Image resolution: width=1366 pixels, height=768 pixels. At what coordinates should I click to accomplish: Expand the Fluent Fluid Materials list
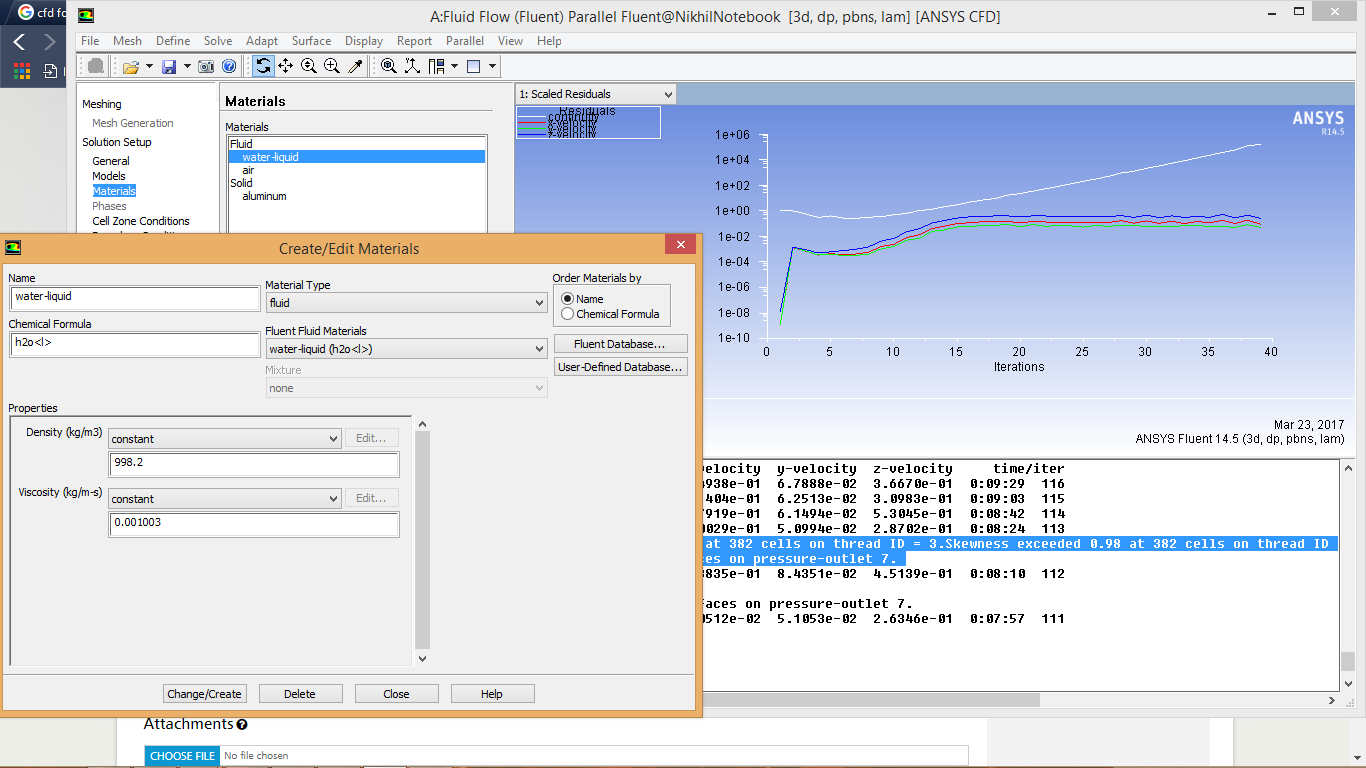point(537,348)
